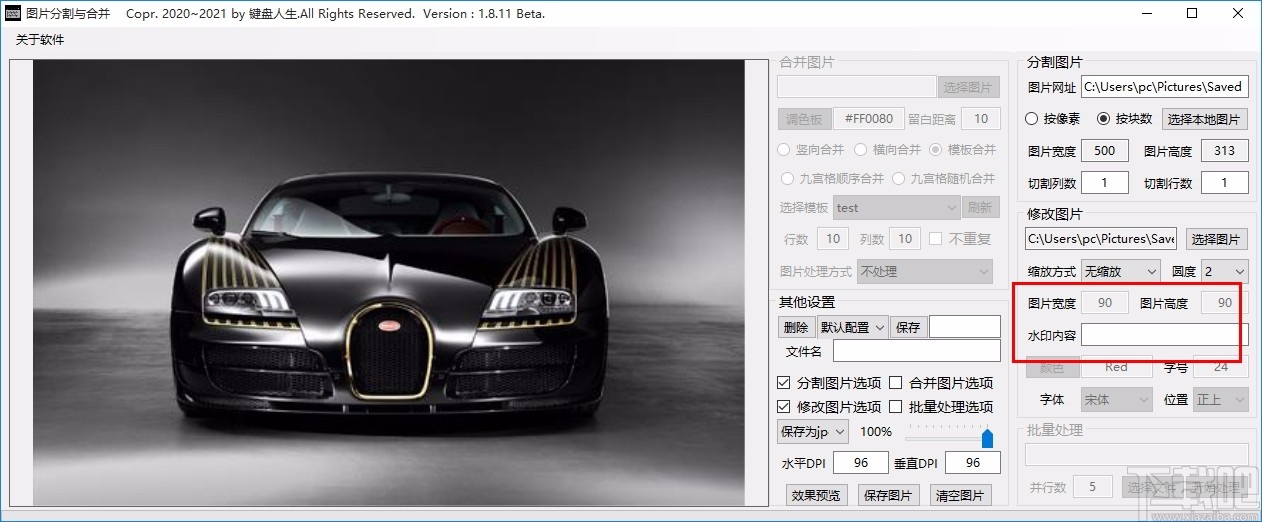
Task: Click the 字号 field showing 24
Action: [x=1221, y=367]
